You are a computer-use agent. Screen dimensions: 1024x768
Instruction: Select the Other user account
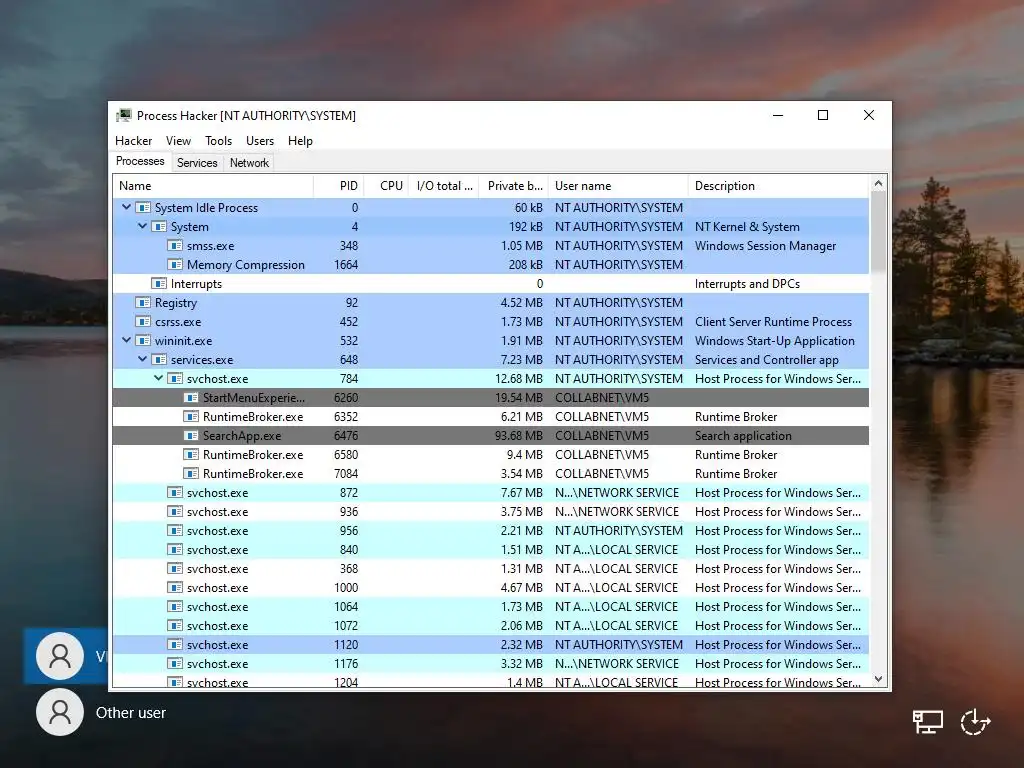coord(101,712)
